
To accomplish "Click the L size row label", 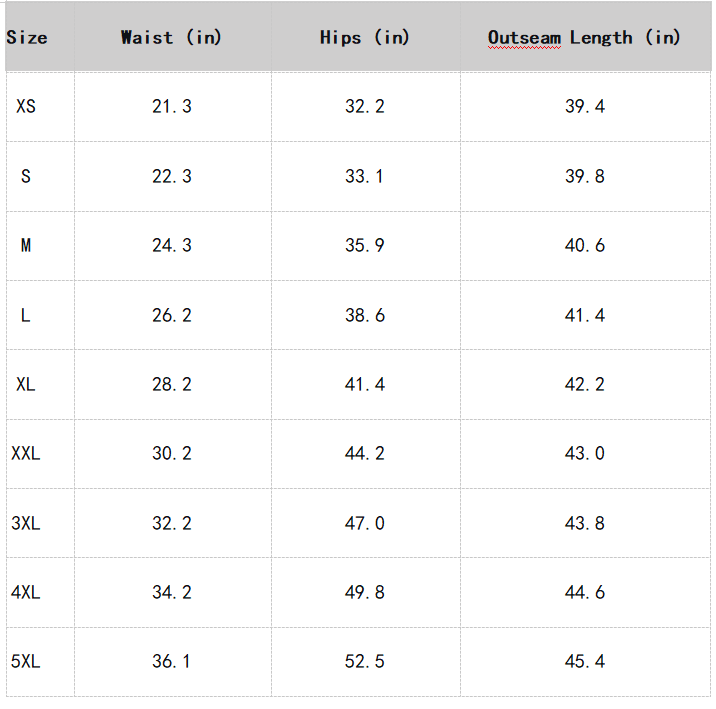I will click(26, 315).
